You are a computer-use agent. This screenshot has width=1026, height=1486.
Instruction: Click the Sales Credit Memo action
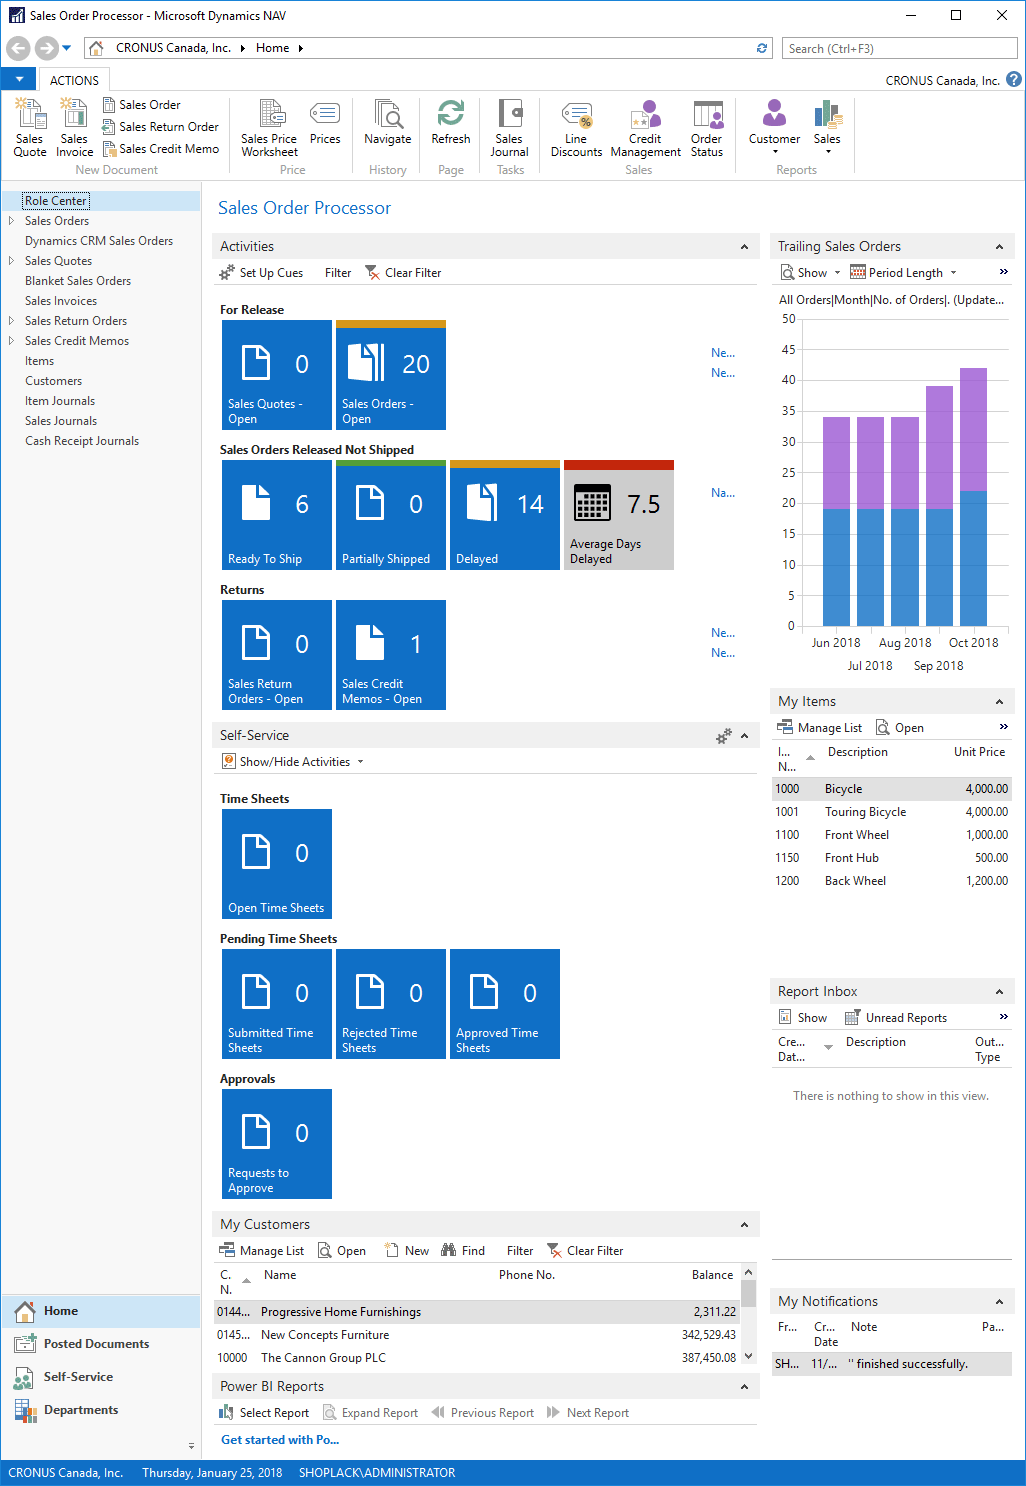coord(160,149)
